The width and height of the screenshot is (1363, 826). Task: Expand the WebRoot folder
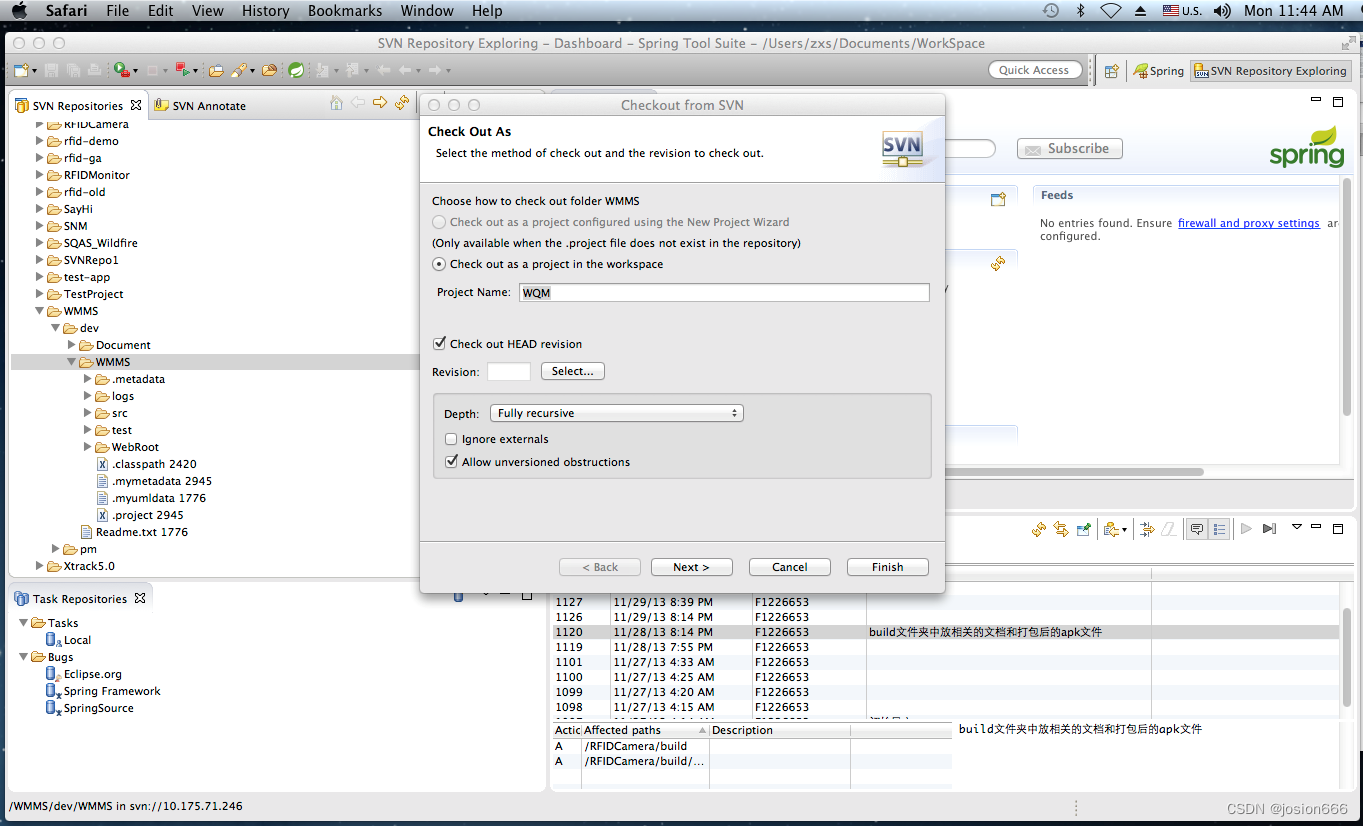coord(88,447)
